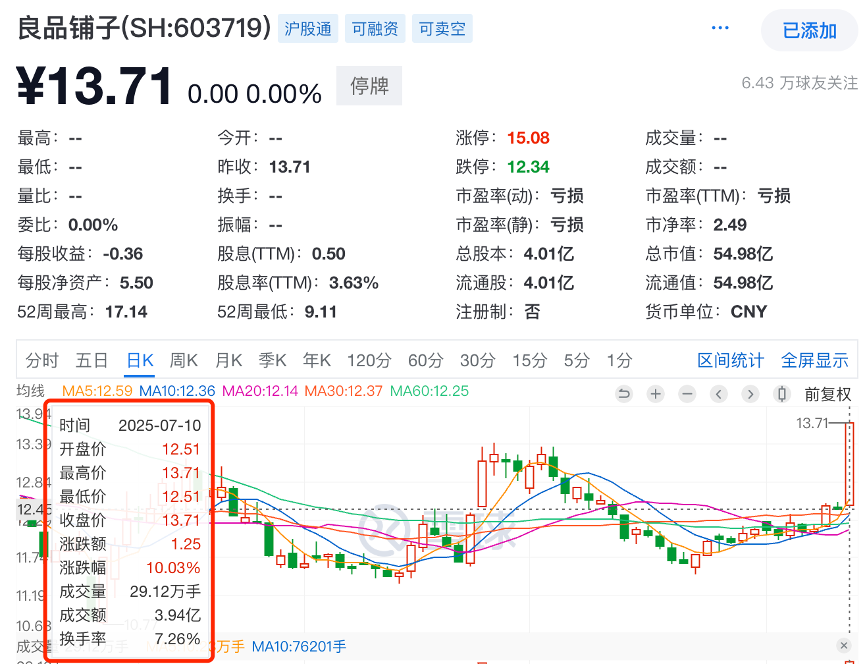Switch to the 周K chart tab
866x664 pixels.
184,360
